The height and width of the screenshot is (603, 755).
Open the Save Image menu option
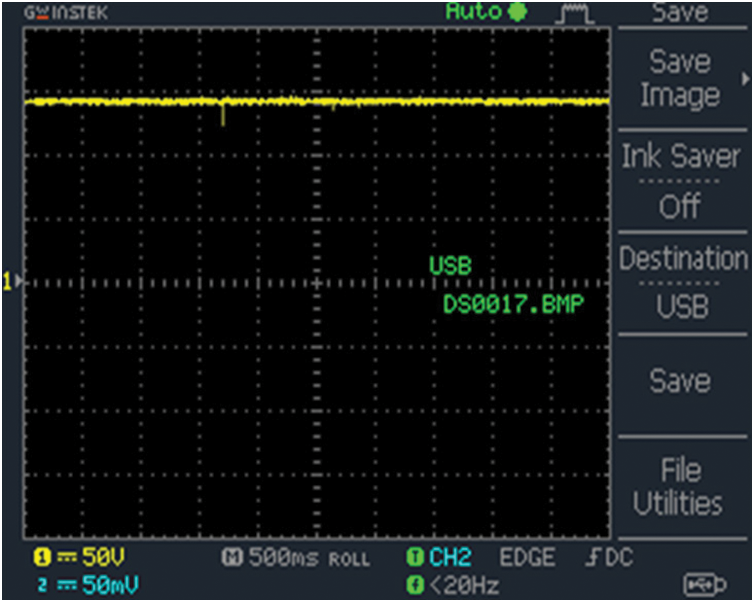coord(679,78)
